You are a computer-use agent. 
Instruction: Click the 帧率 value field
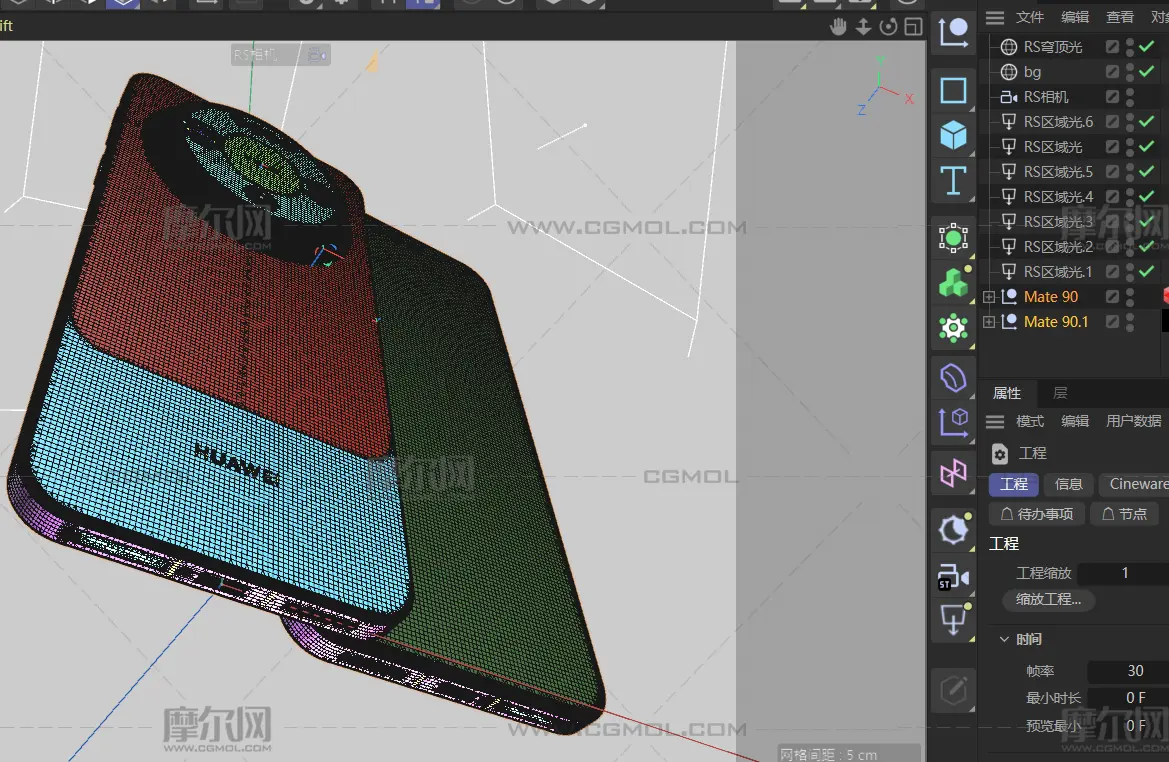coord(1128,670)
